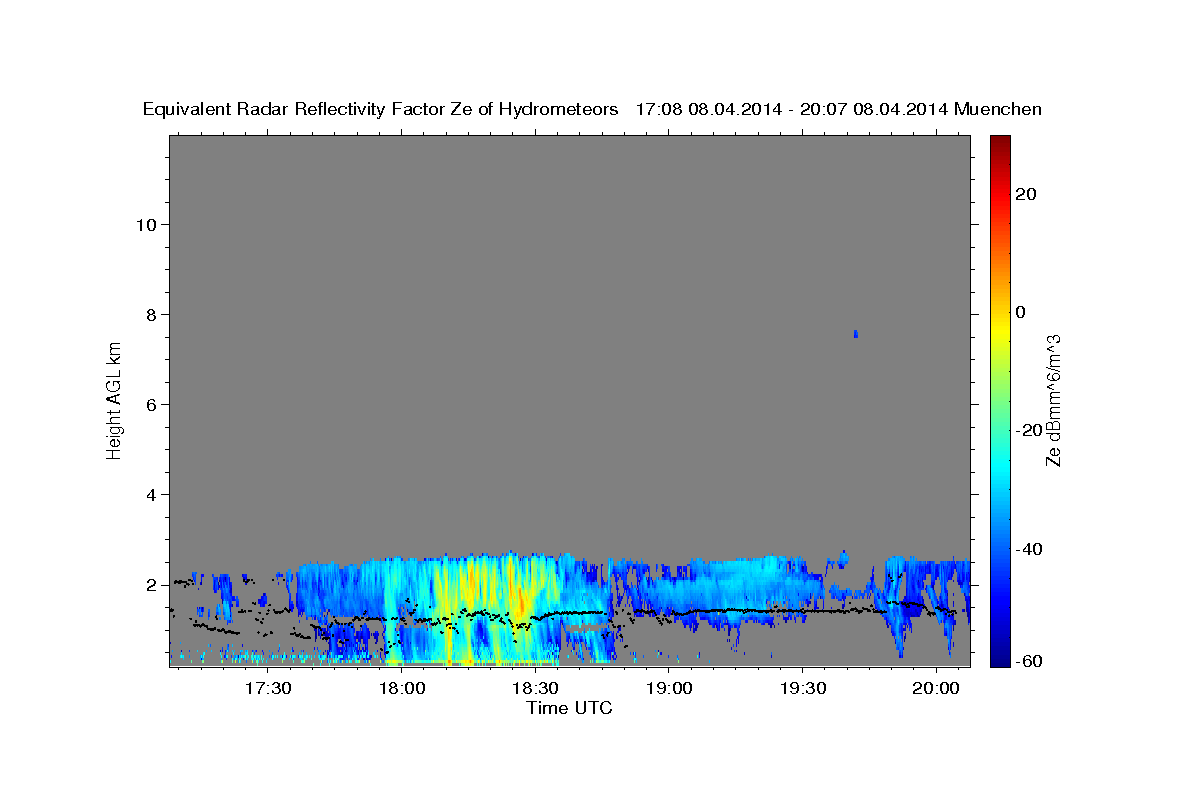Click the plot title text

pyautogui.click(x=592, y=109)
